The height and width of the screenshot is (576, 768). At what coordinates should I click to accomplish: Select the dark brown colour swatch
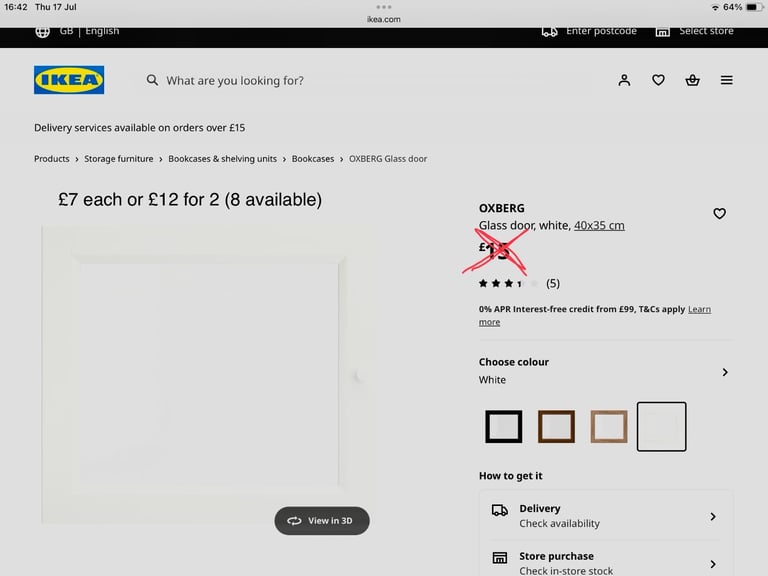point(556,427)
